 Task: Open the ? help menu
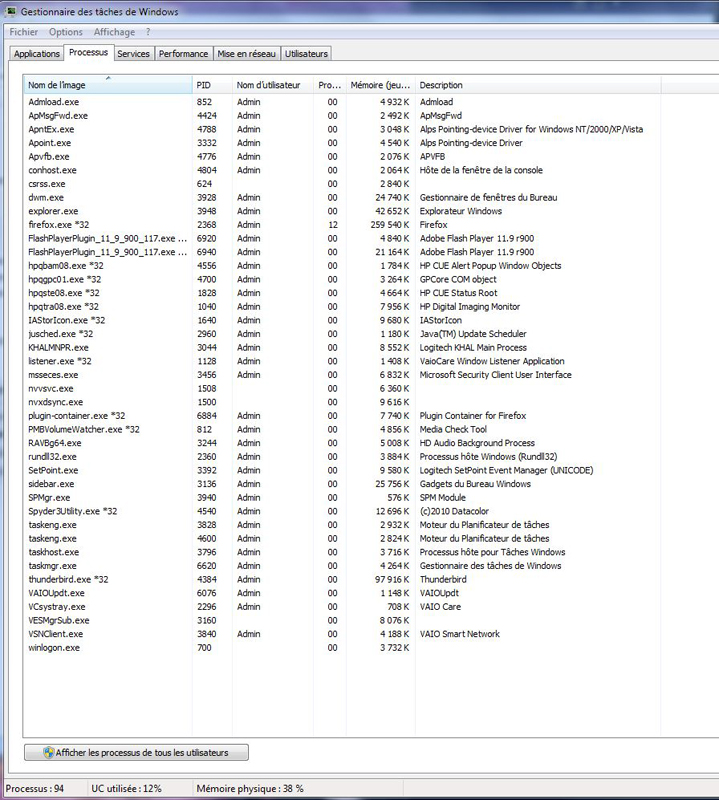coord(148,32)
